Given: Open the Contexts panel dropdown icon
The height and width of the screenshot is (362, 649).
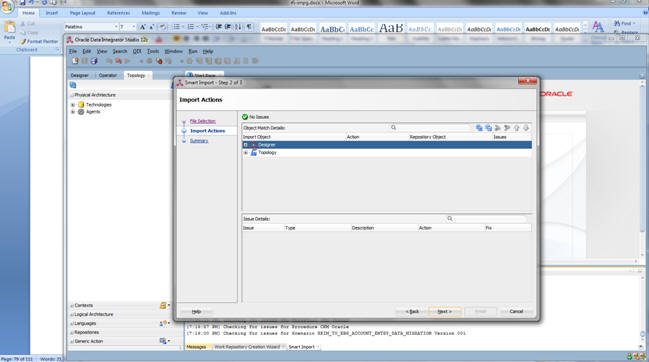Looking at the screenshot, I should (x=165, y=305).
